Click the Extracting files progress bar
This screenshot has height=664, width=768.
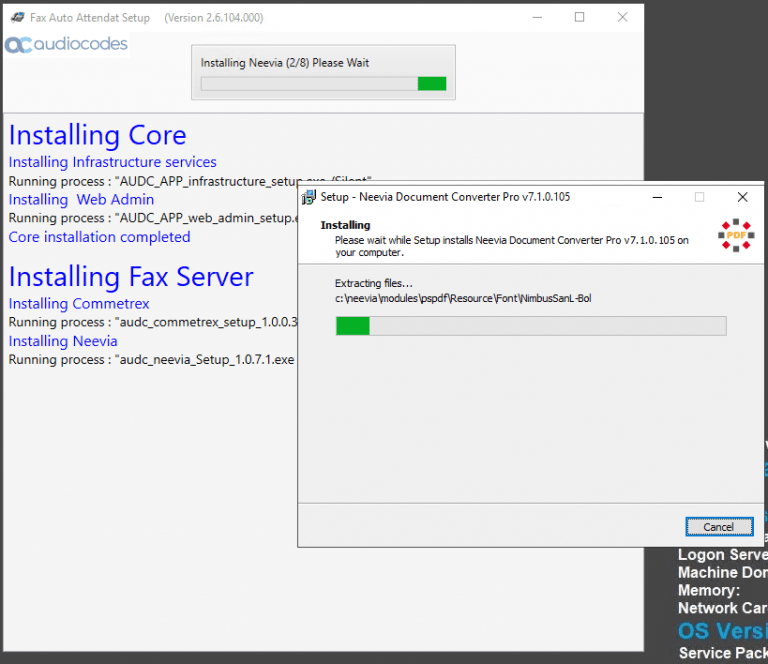(530, 326)
